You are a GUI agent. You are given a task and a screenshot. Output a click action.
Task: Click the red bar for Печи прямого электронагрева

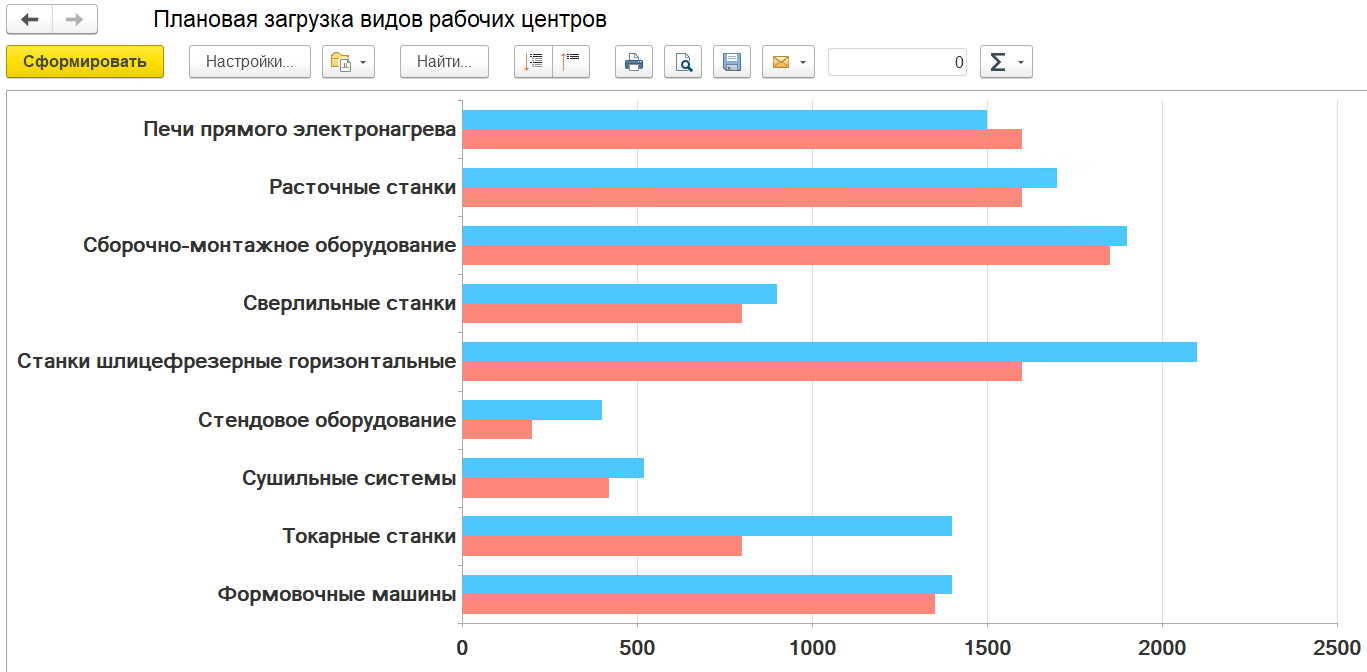[x=741, y=139]
